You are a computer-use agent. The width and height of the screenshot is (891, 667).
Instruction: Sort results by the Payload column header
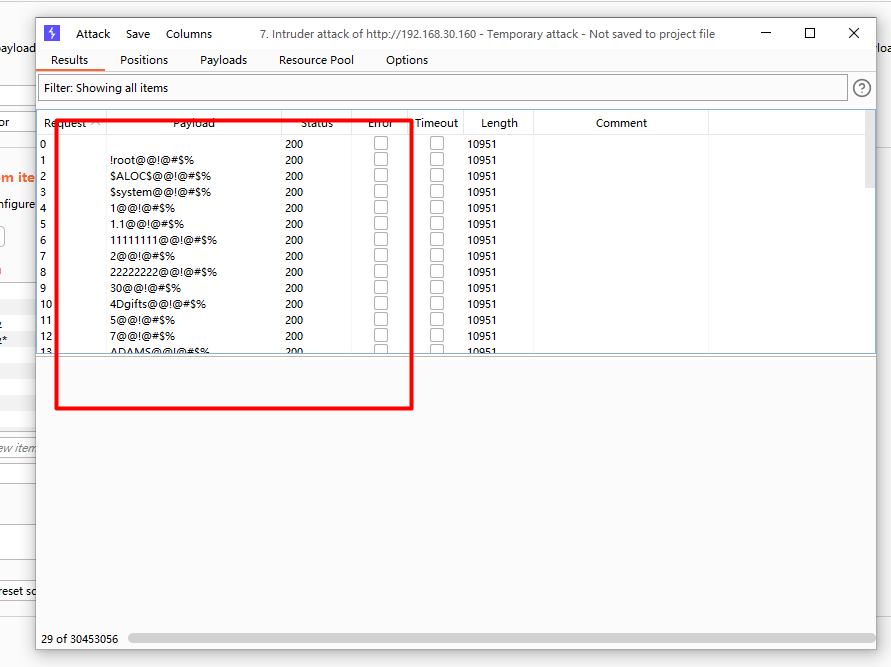(194, 122)
